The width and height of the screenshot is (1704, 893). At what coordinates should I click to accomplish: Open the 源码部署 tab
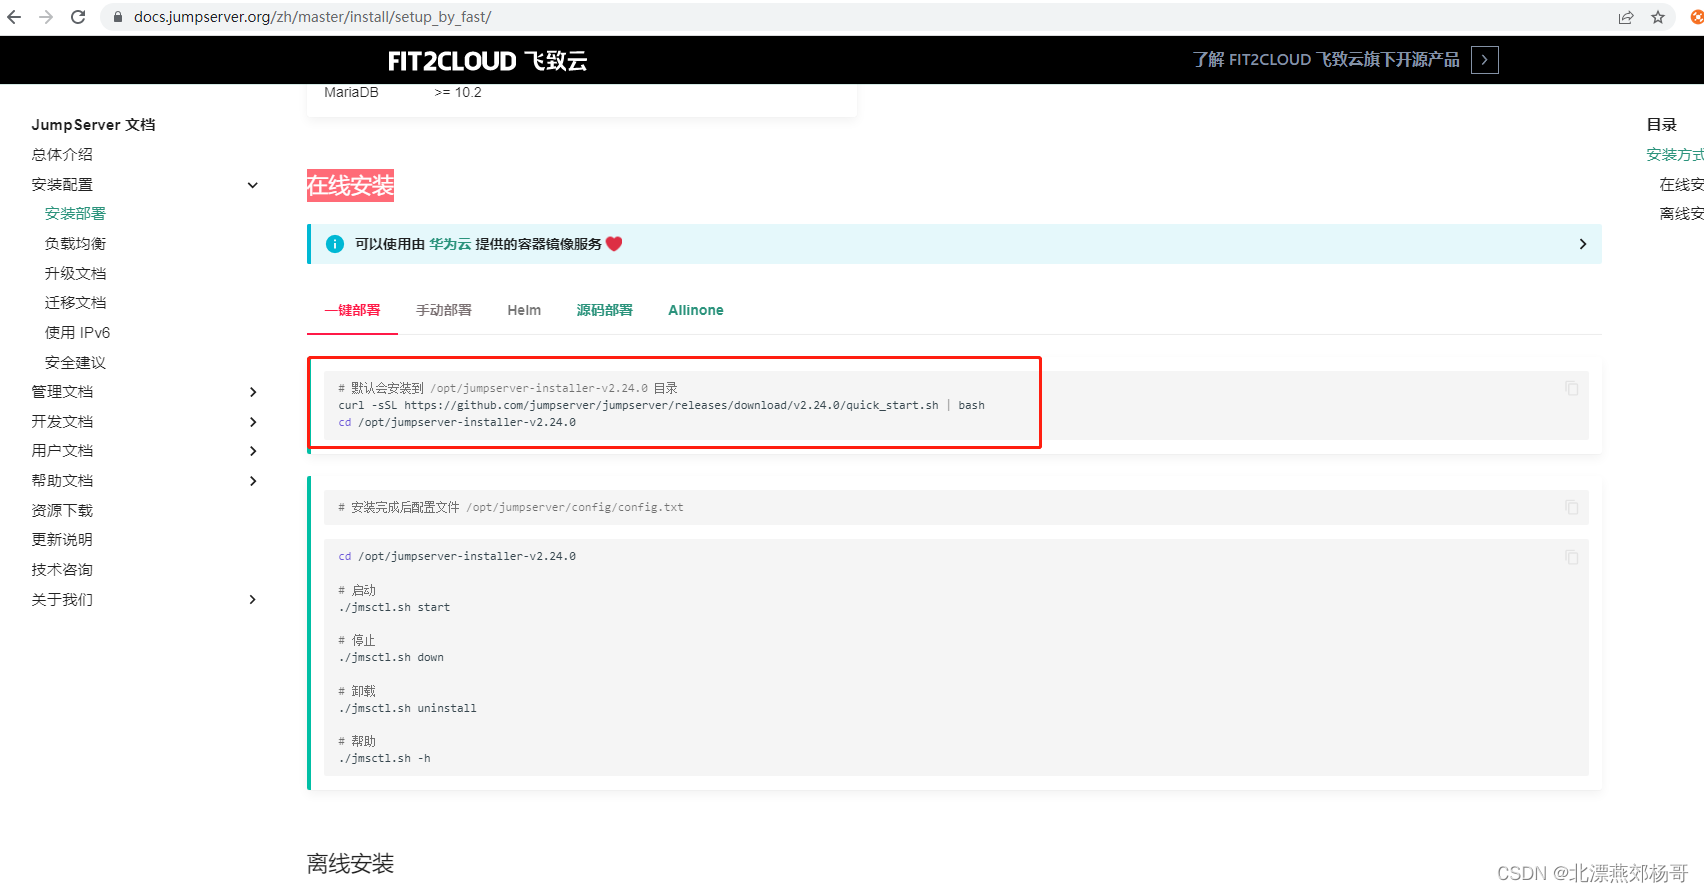pyautogui.click(x=605, y=310)
